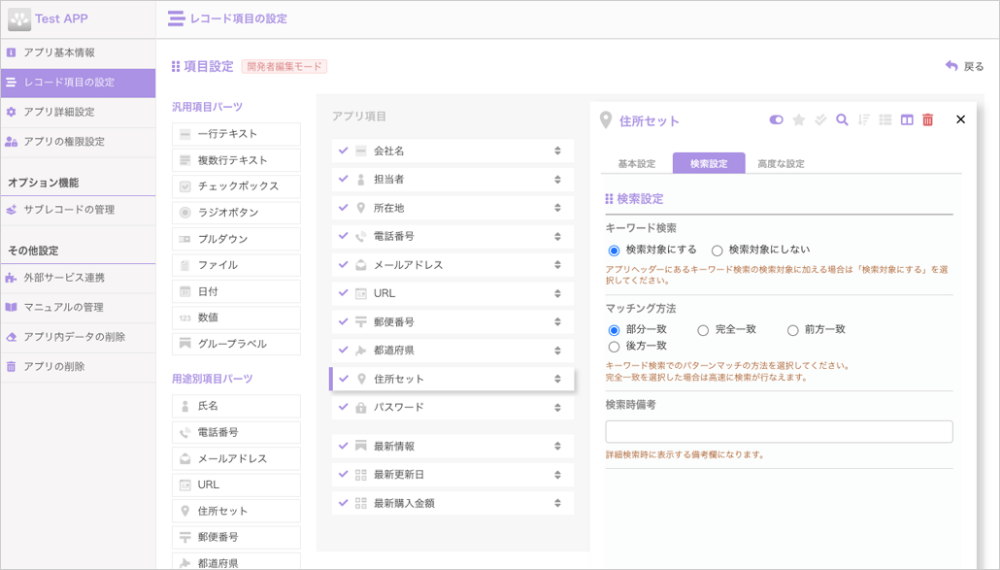Click the sort handle arrows on 電話番号 app row
Screen dimensions: 1000x570
coord(557,237)
